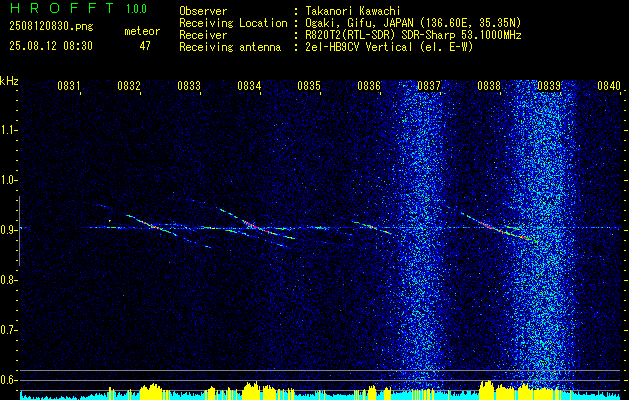Click the 0.8 kHz axis label

coord(8,280)
